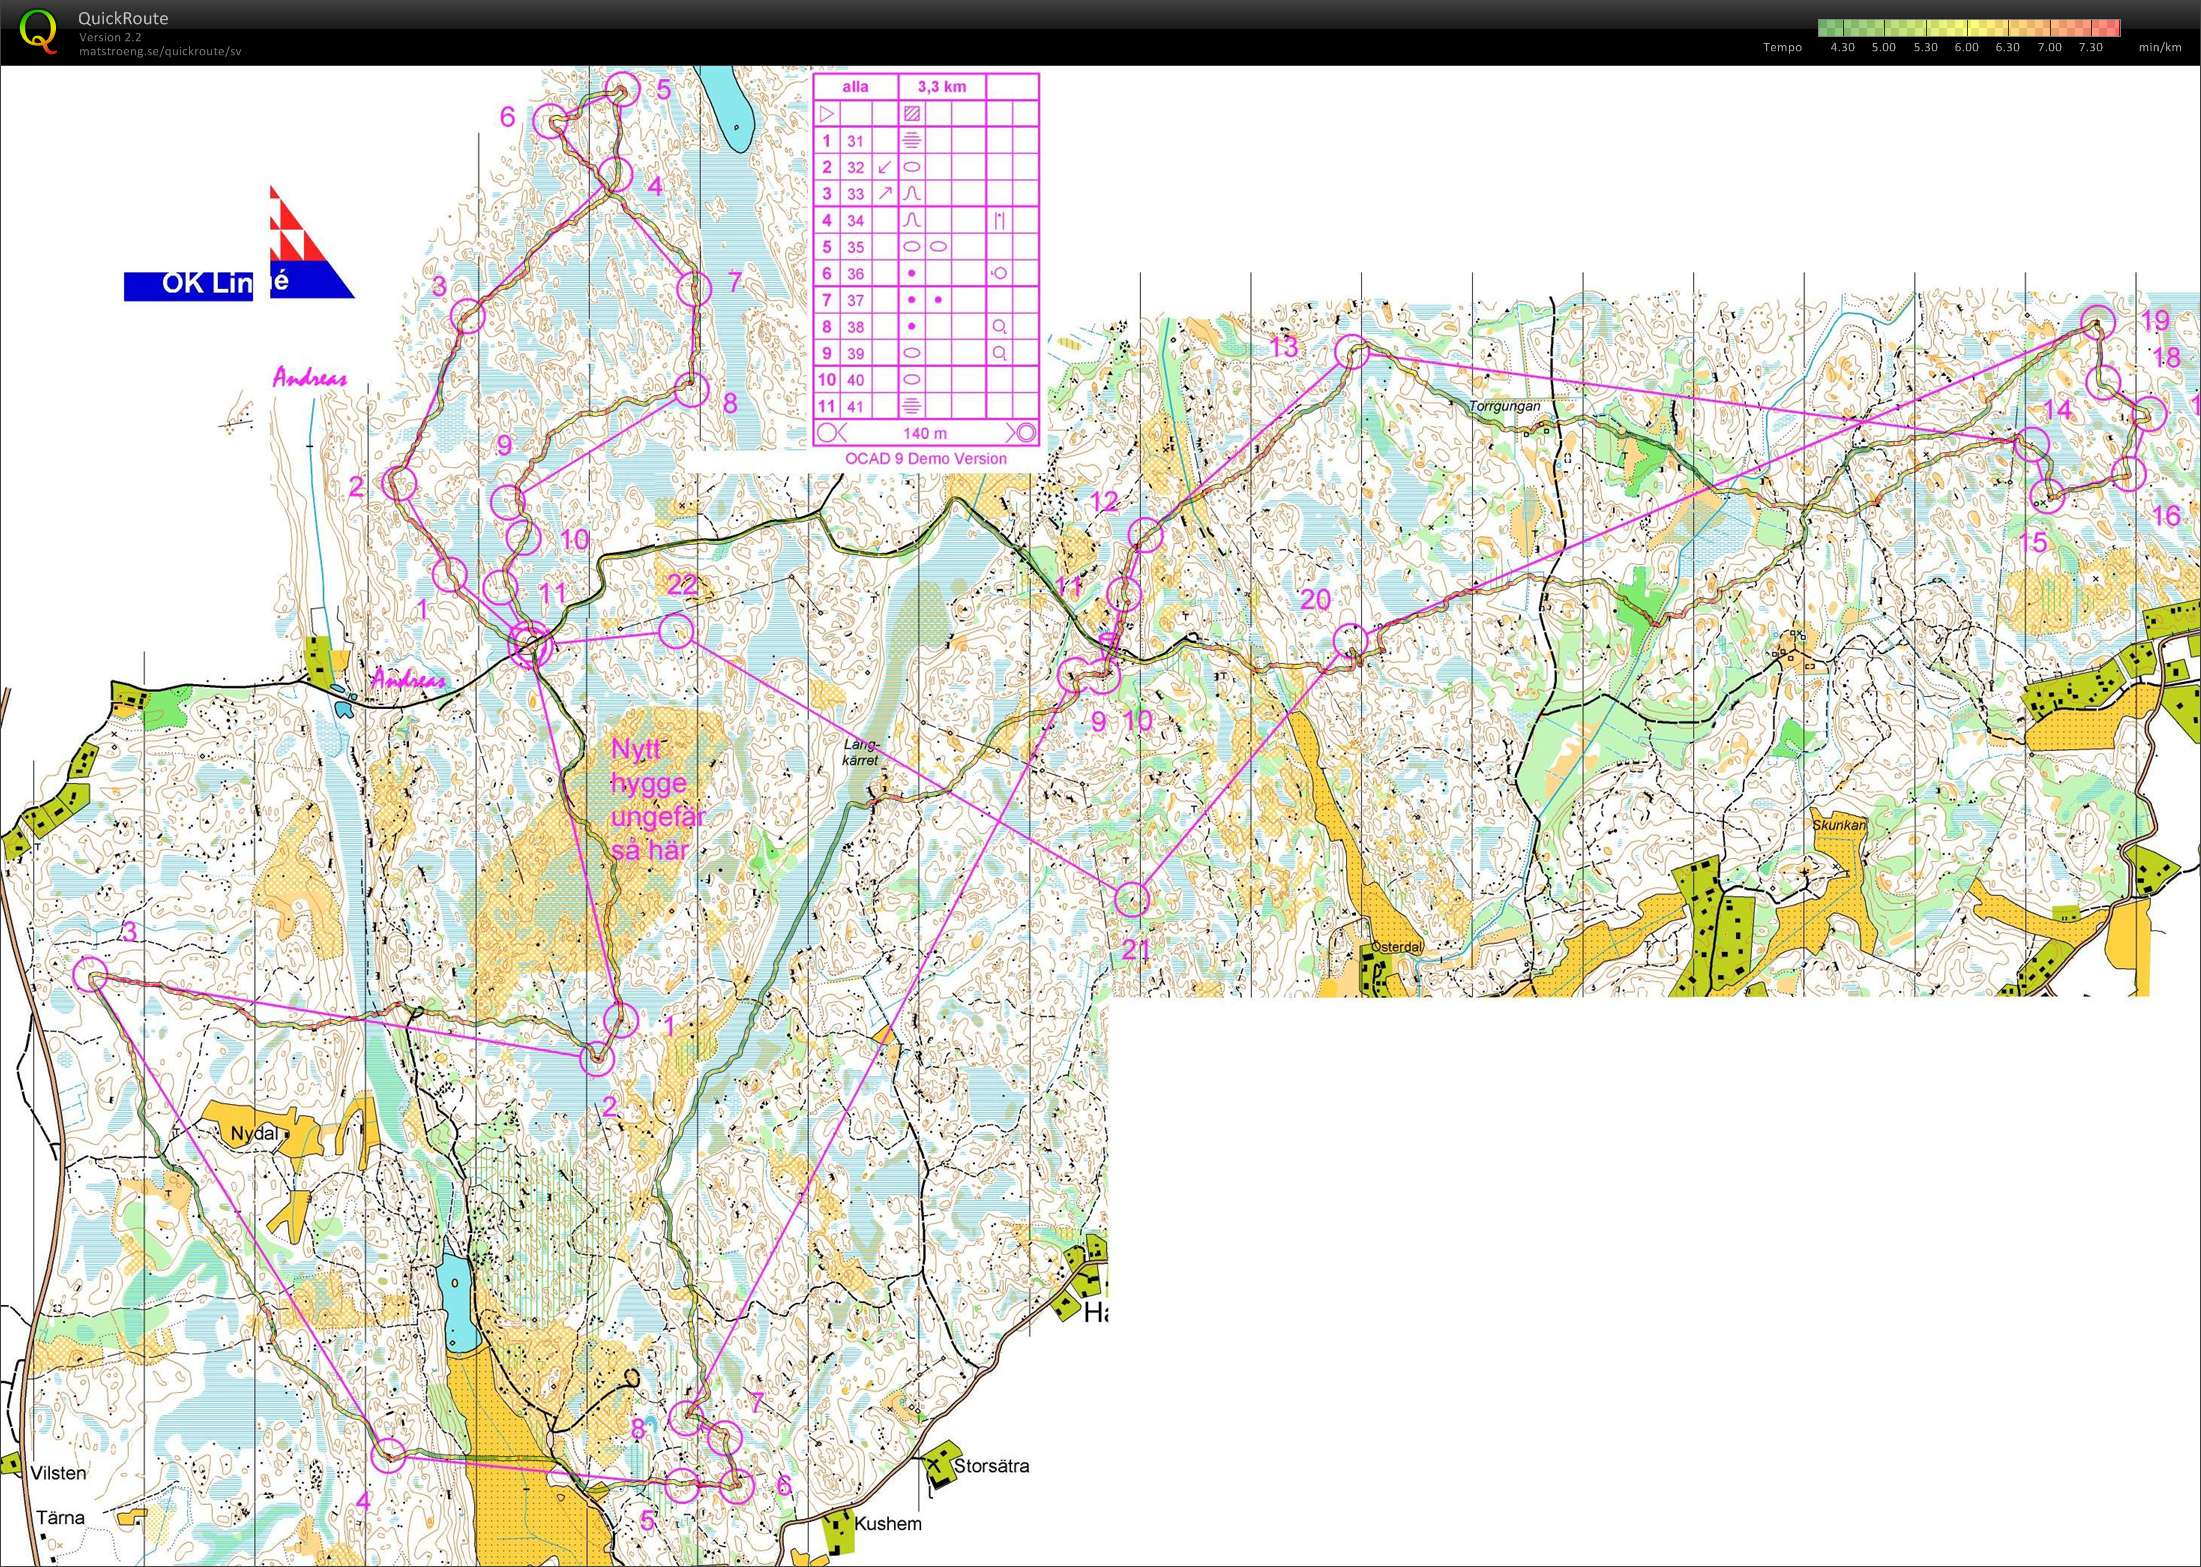Click the between symbol in row 34
This screenshot has height=1567, width=2201.
click(999, 220)
